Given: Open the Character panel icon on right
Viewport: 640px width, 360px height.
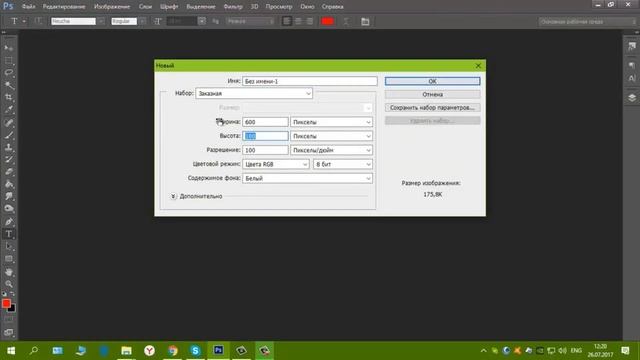Looking at the screenshot, I should pos(632,78).
